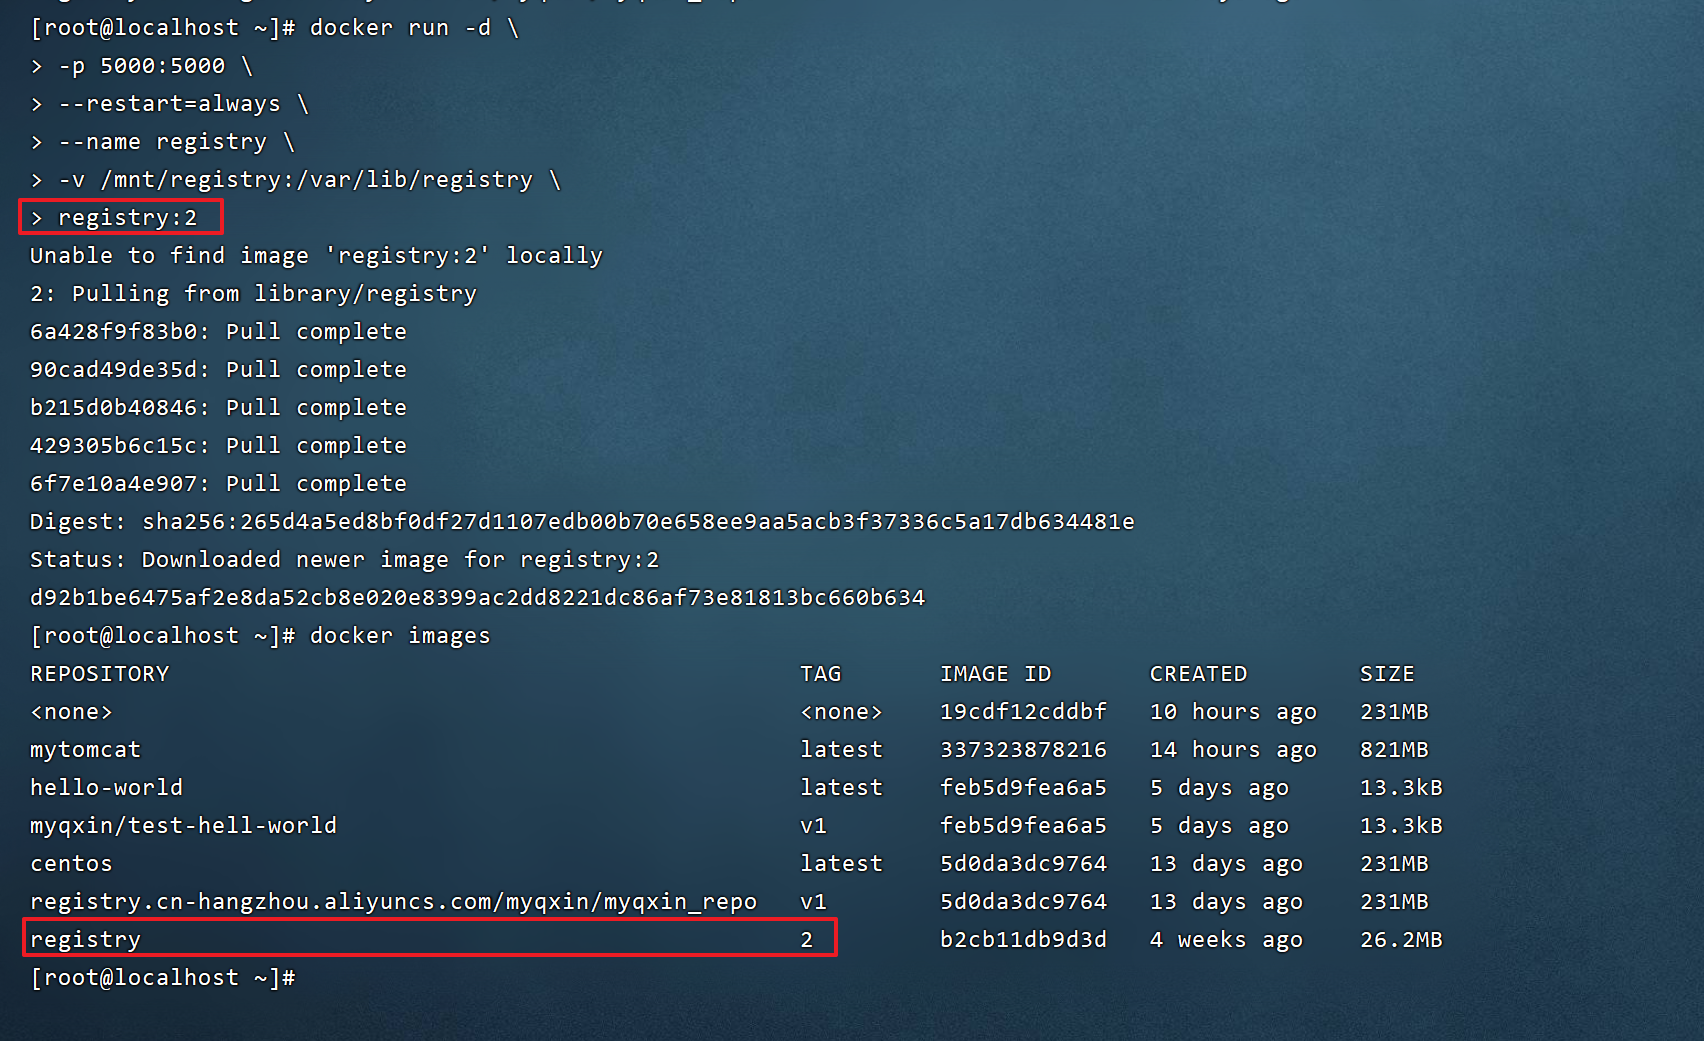Select the 'docker images' command text
The image size is (1704, 1041).
[400, 636]
